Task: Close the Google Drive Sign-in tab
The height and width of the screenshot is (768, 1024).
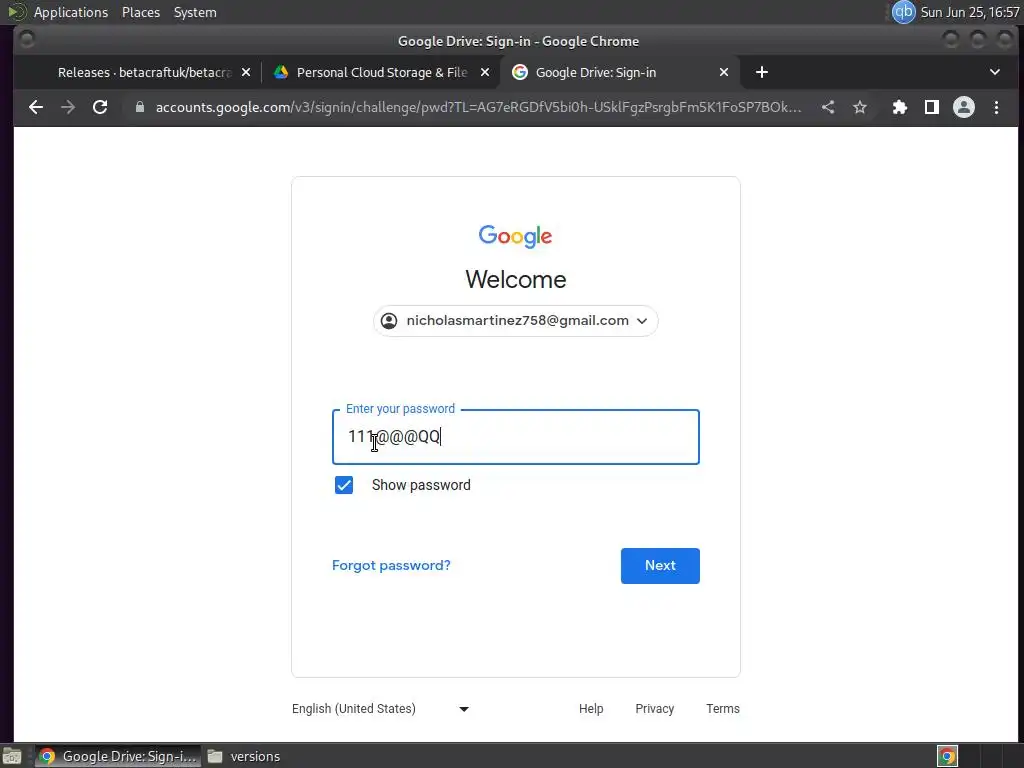Action: [724, 72]
